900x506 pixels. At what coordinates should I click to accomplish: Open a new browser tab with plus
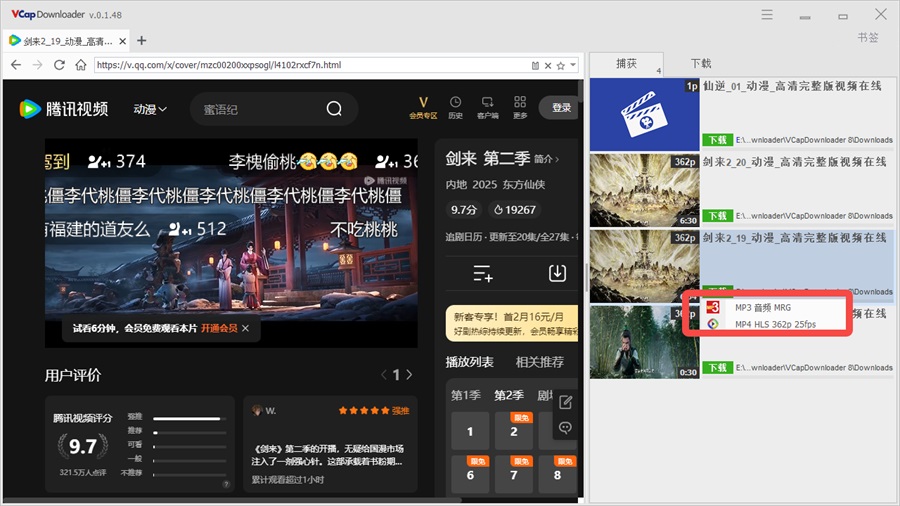coord(142,41)
